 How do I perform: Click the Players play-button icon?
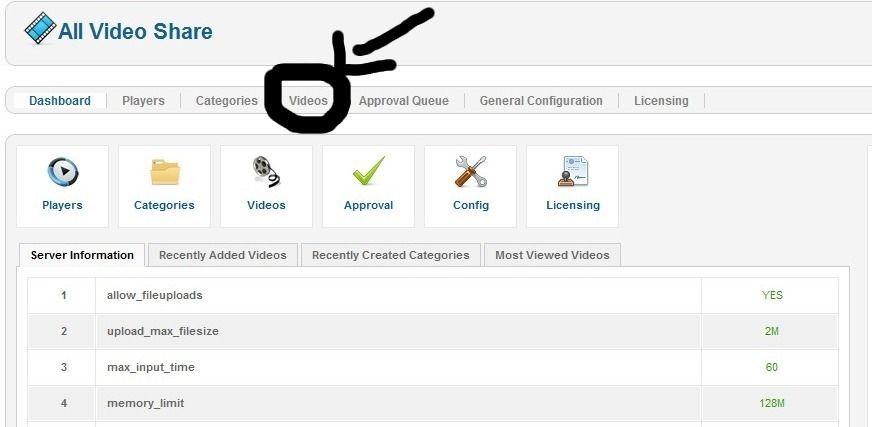coord(62,172)
